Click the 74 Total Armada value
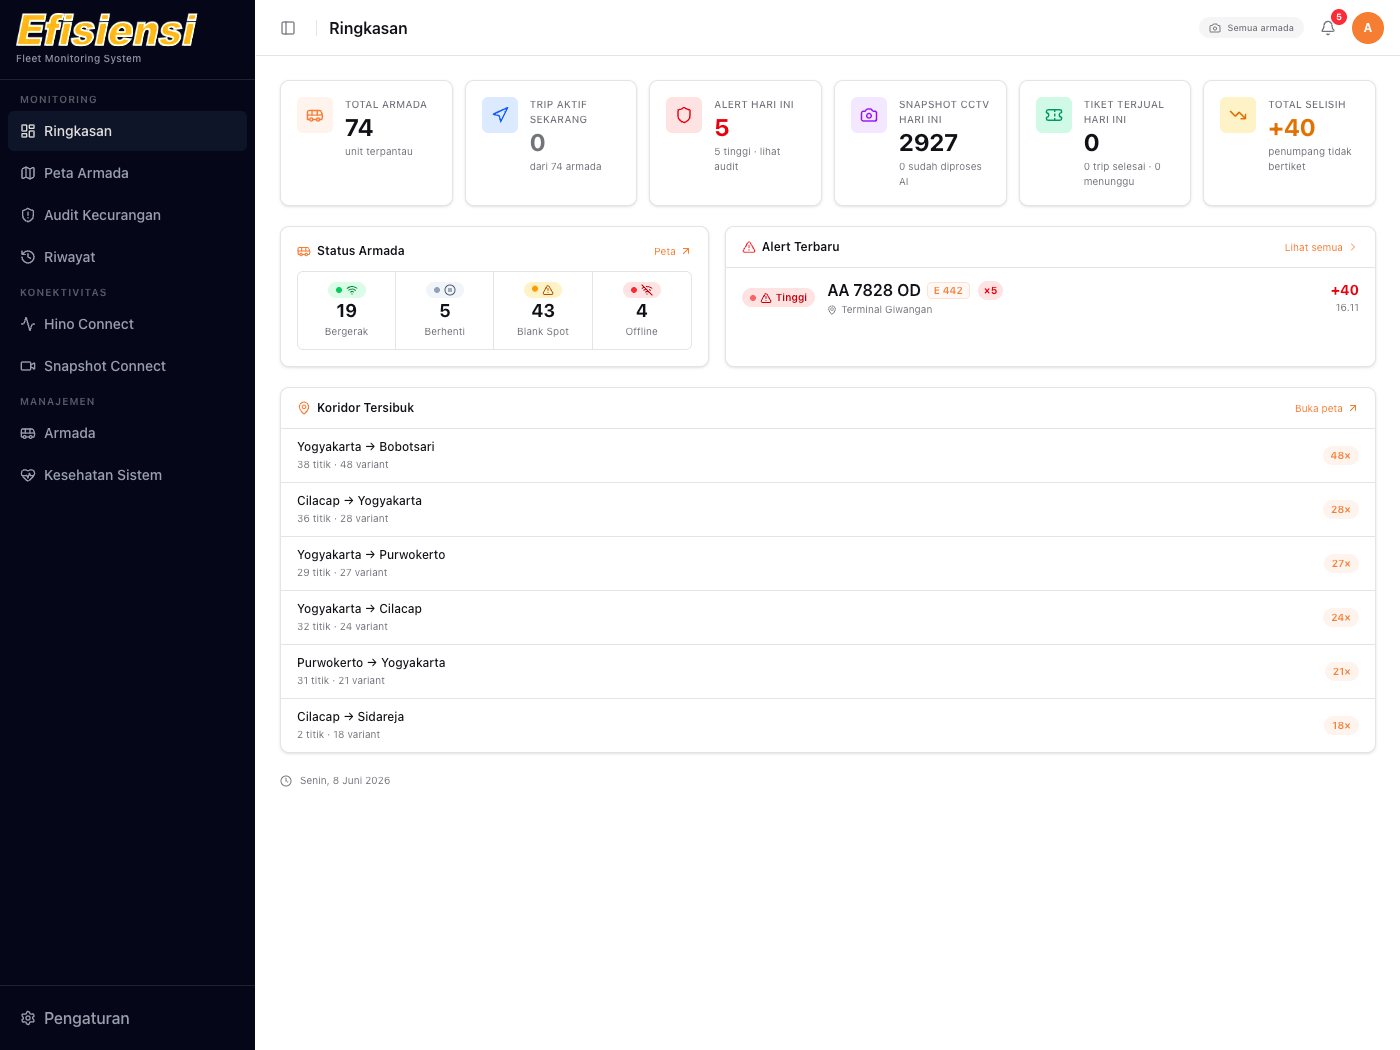Viewport: 1400px width, 1050px height. click(359, 128)
